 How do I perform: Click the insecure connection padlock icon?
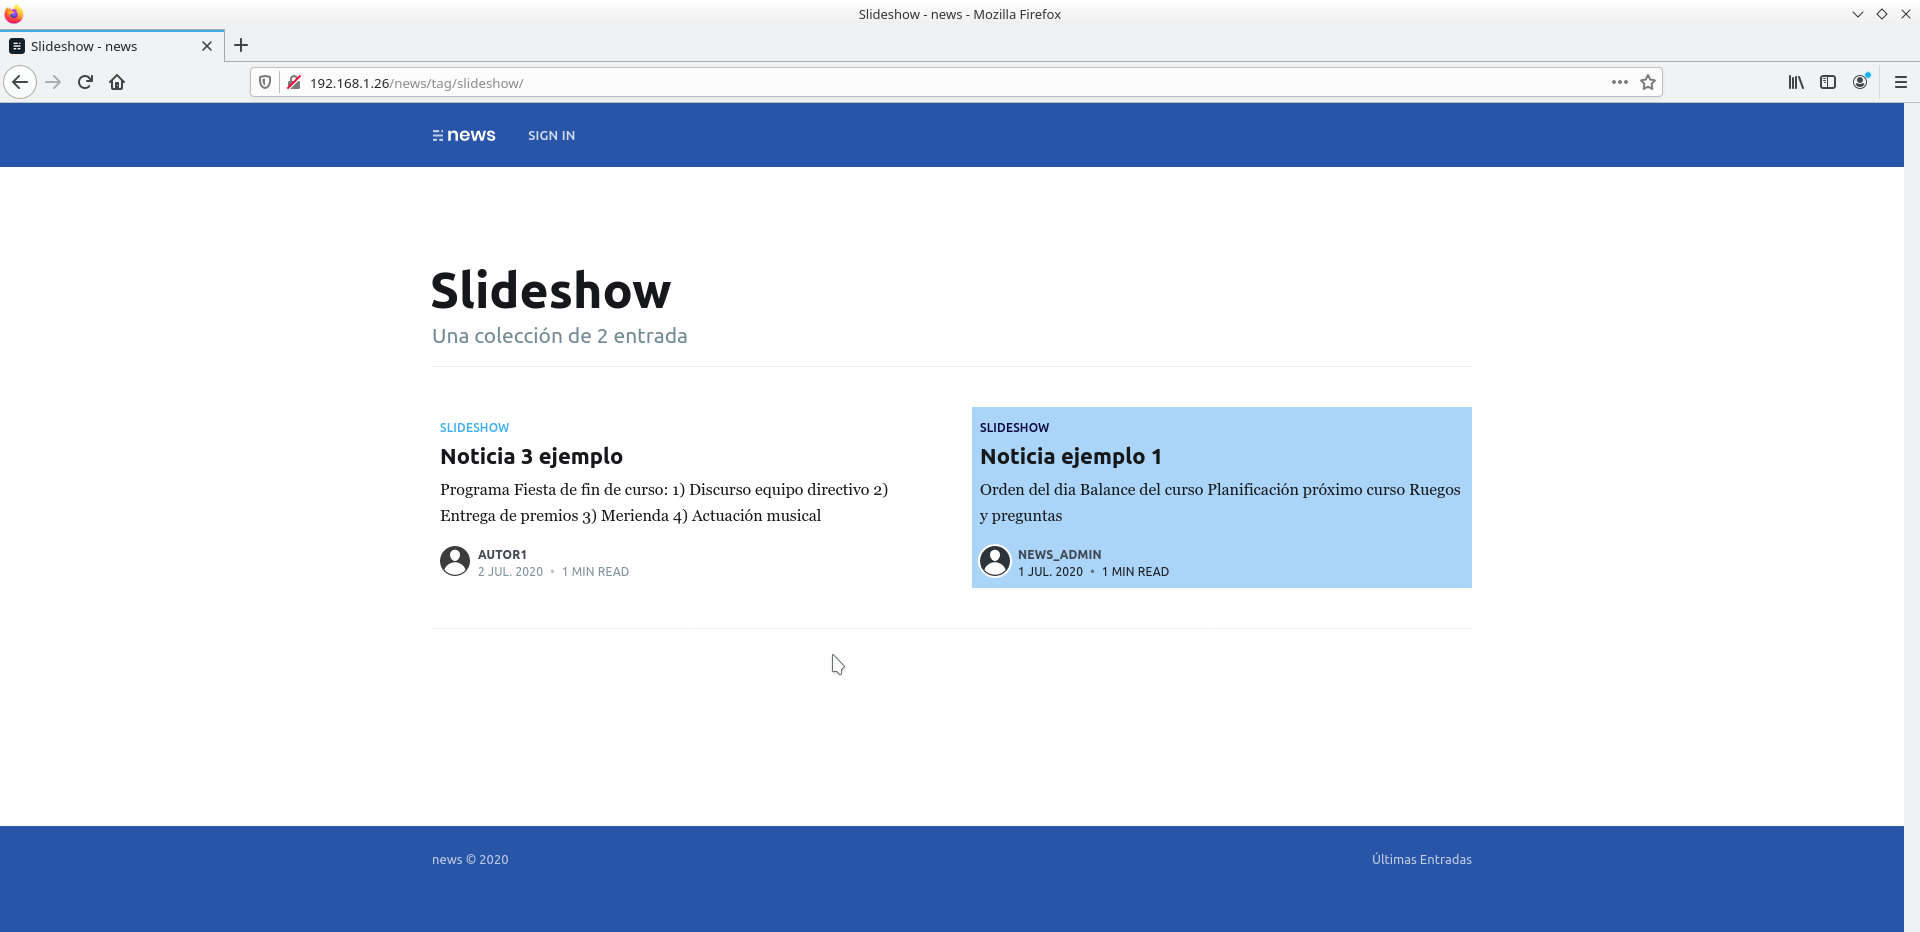point(294,82)
